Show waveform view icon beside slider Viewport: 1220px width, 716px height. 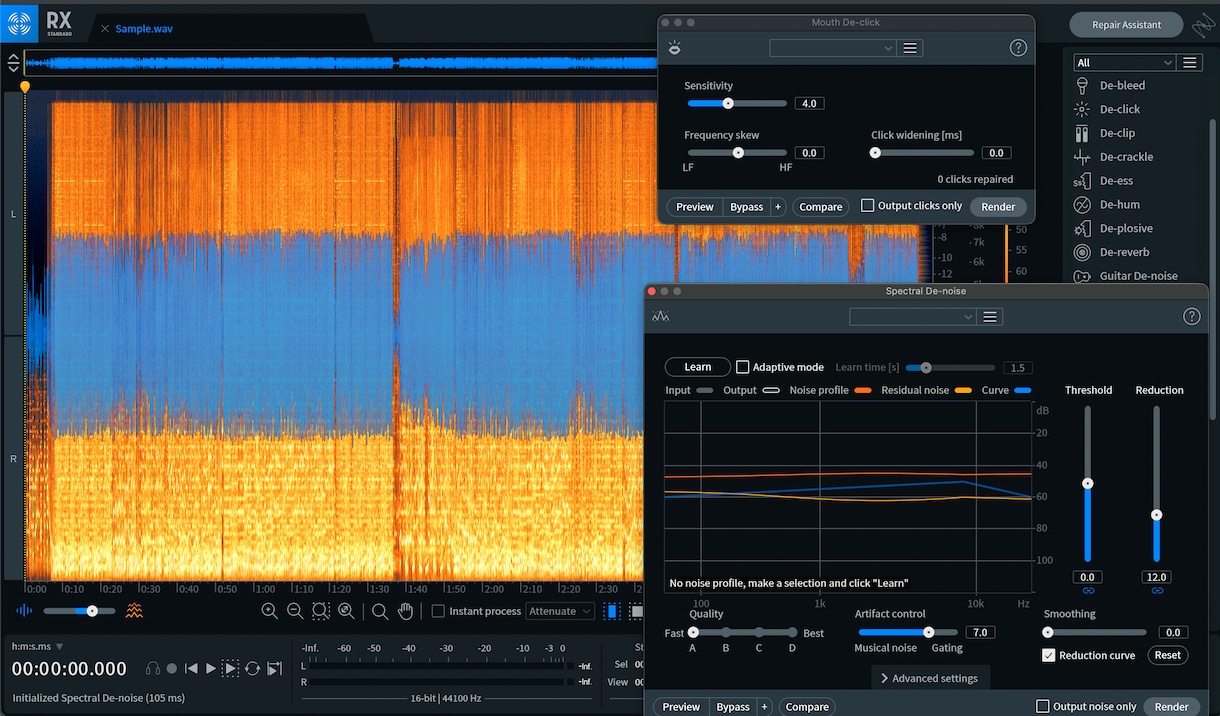pyautogui.click(x=24, y=610)
